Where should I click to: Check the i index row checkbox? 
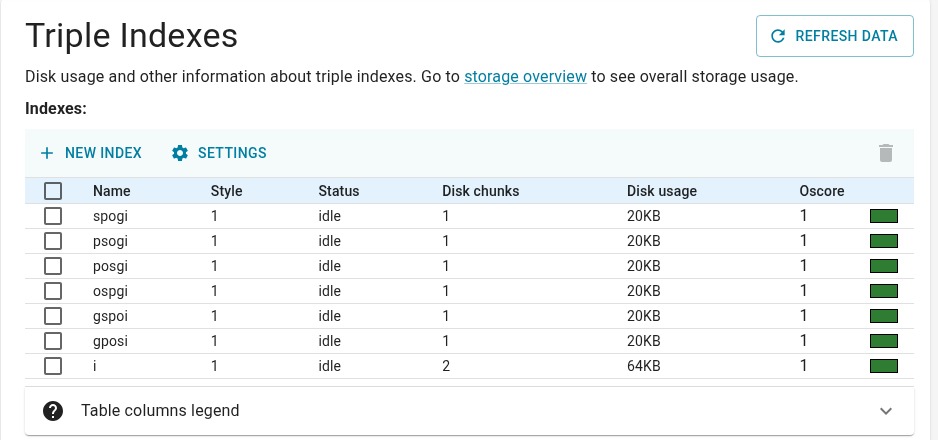[x=53, y=366]
